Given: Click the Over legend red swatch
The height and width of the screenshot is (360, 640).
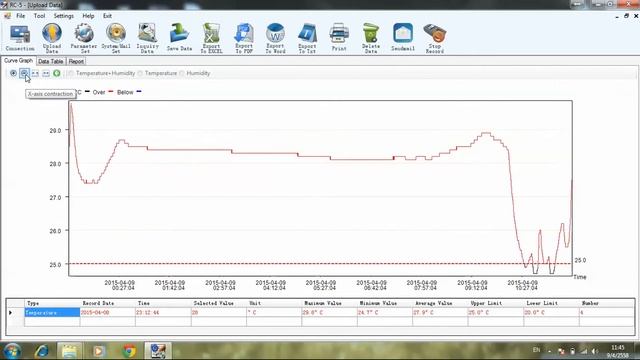Looking at the screenshot, I should click(x=110, y=91).
